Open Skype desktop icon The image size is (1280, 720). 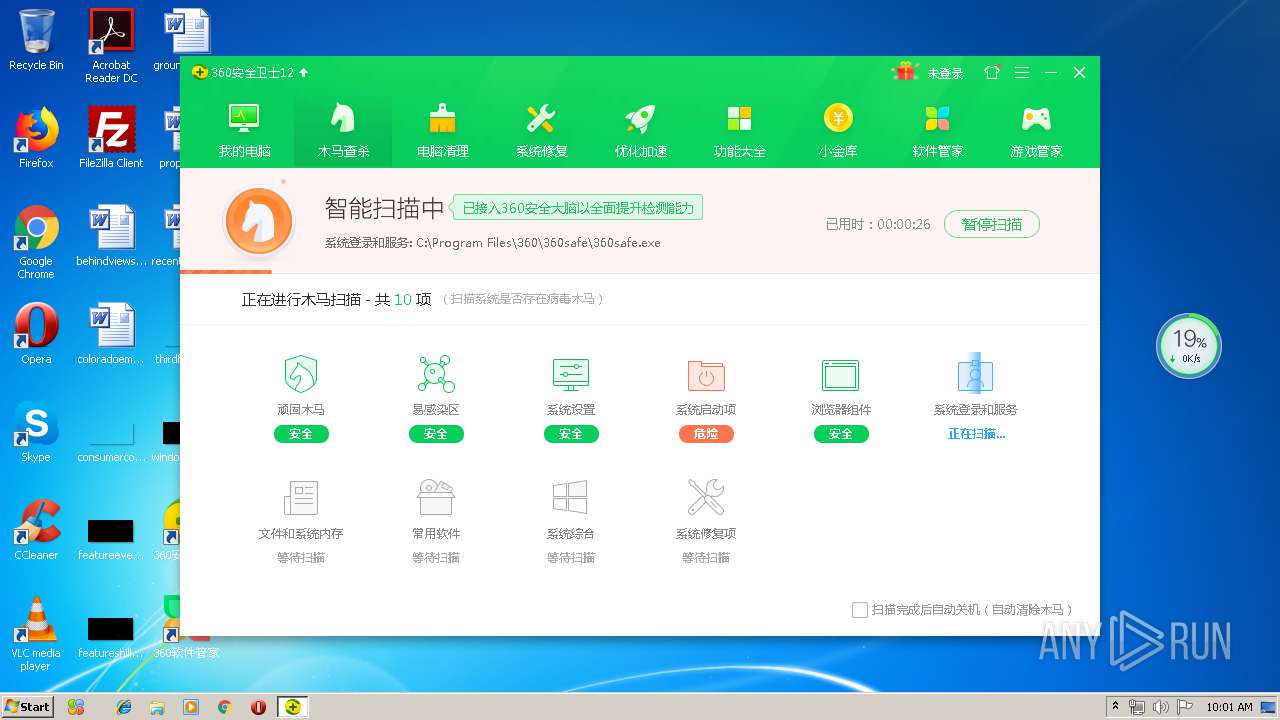point(36,432)
